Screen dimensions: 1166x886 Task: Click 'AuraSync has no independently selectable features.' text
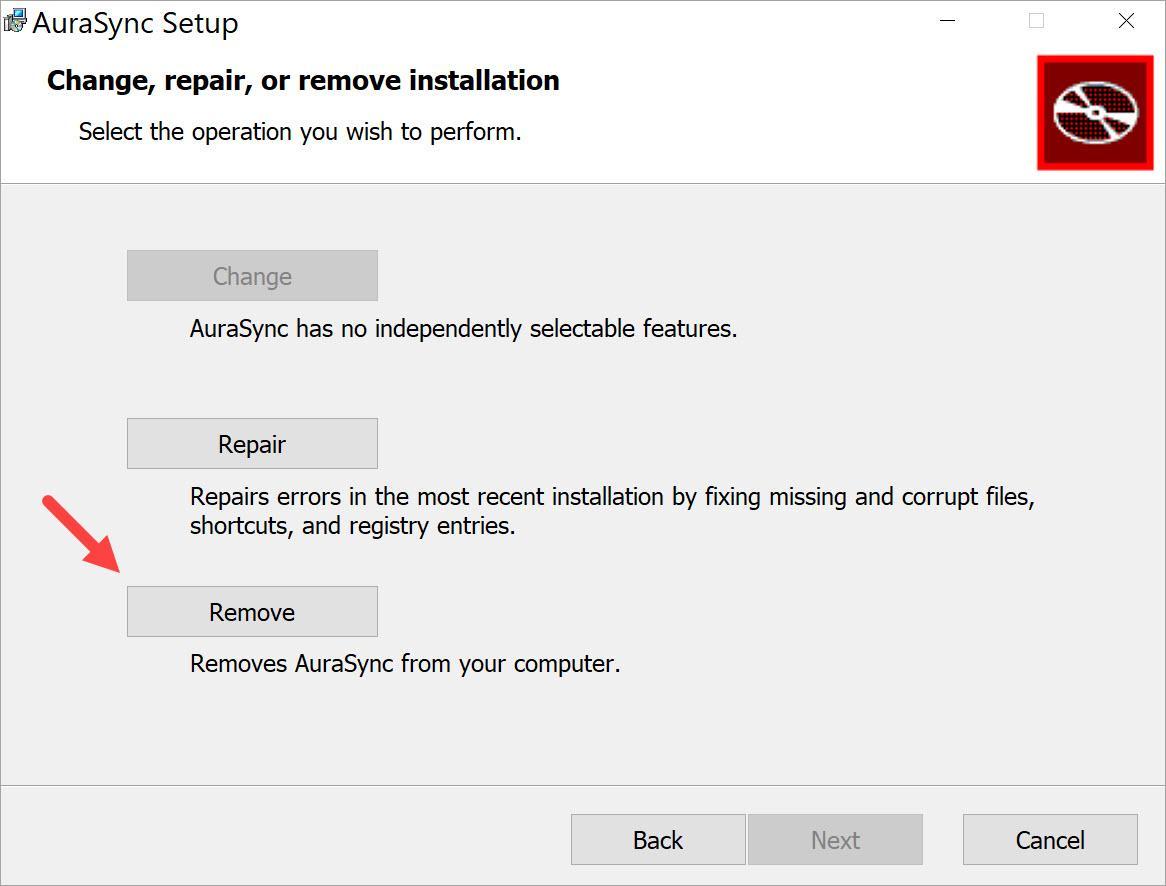pyautogui.click(x=463, y=329)
